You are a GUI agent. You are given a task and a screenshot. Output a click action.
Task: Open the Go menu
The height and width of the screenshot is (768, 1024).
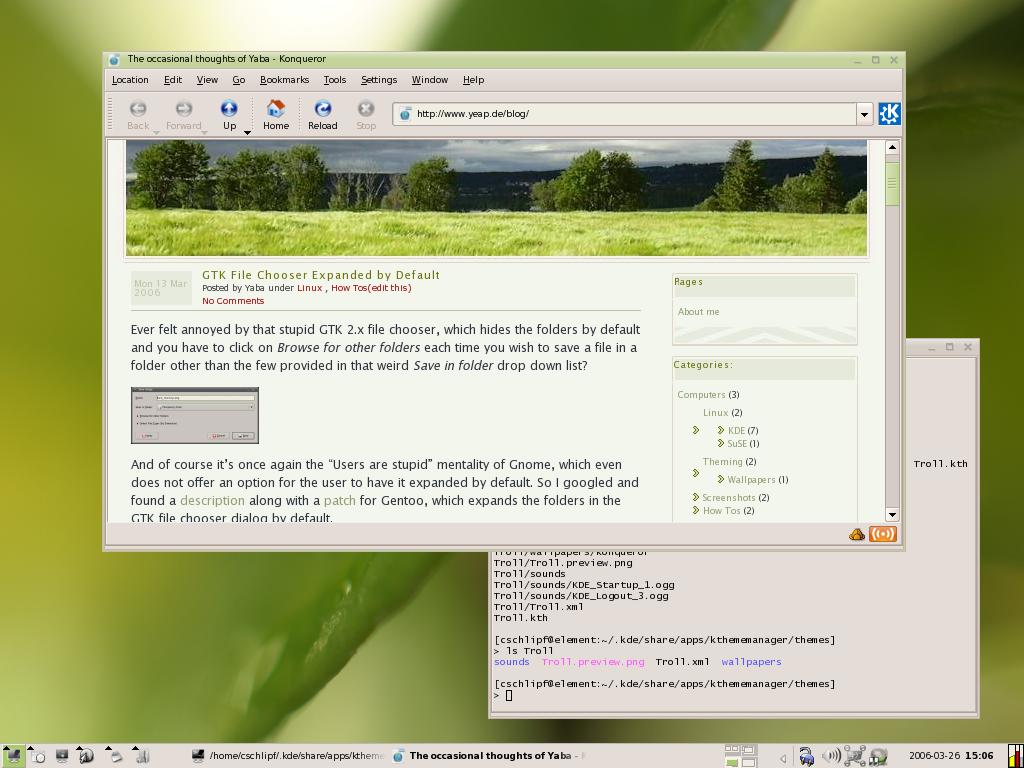(x=238, y=80)
